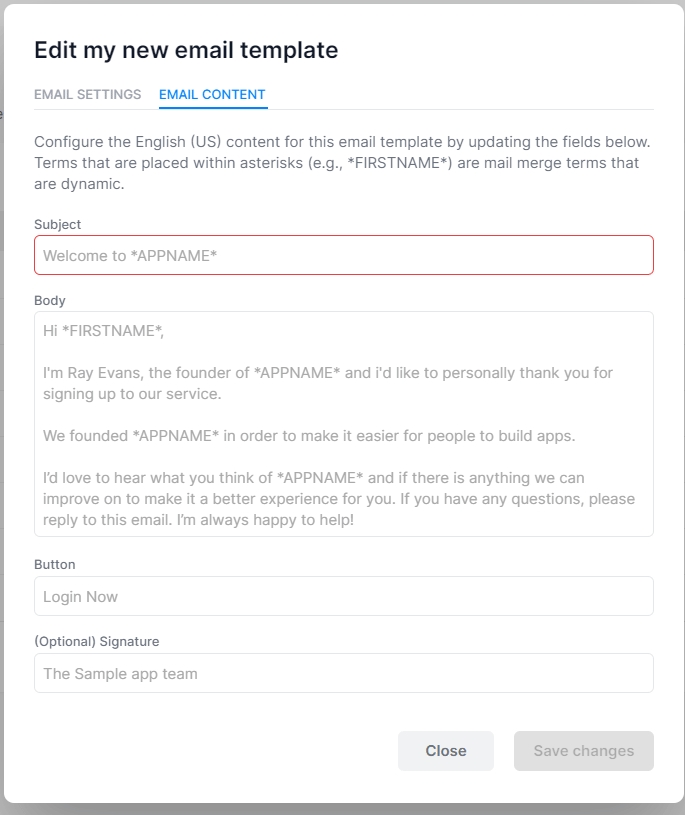The image size is (685, 815).
Task: Click the "Hi *FIRSTNAME*," line in Body
Action: [103, 330]
